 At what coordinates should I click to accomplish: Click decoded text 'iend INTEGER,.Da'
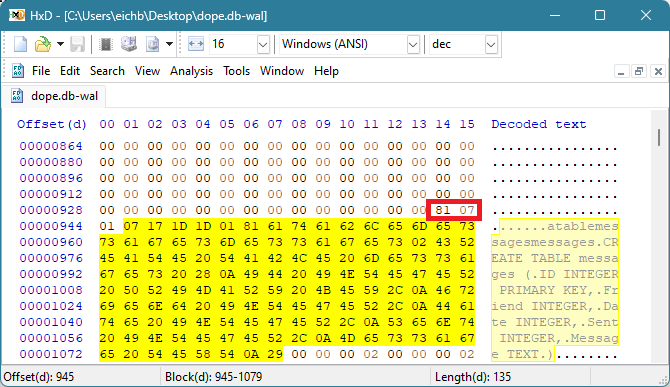tap(555, 306)
